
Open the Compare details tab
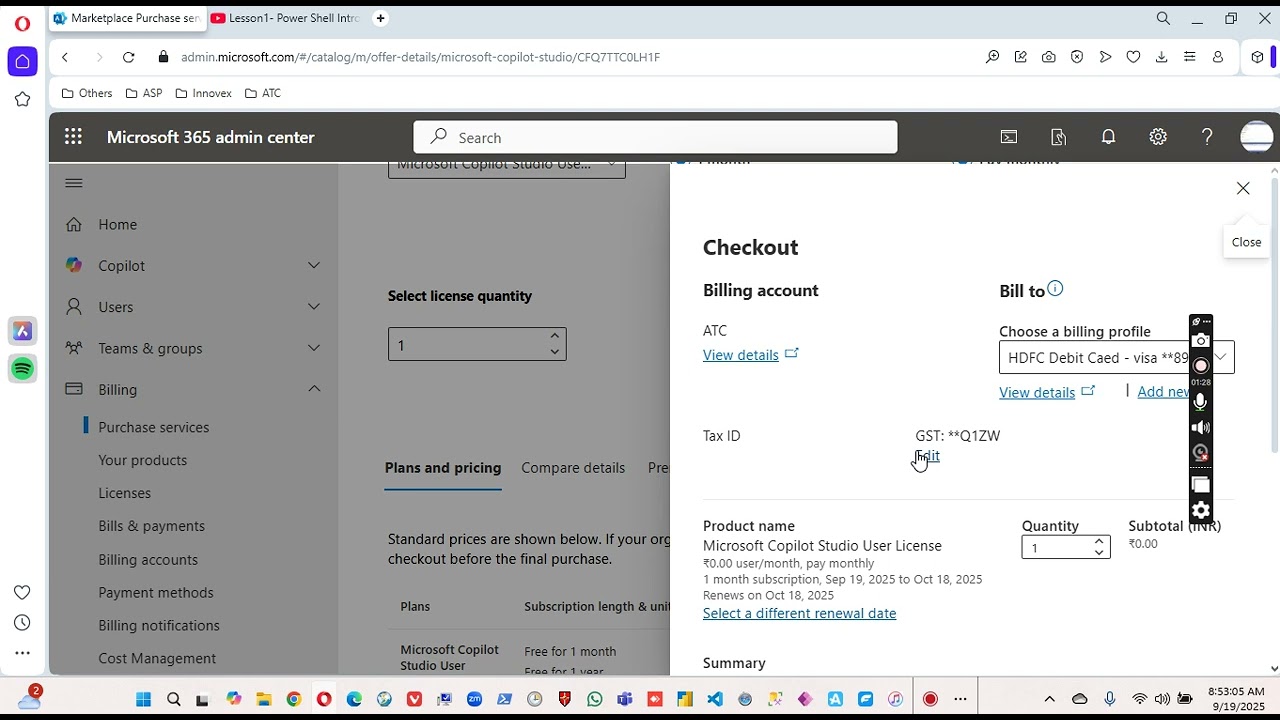point(573,468)
